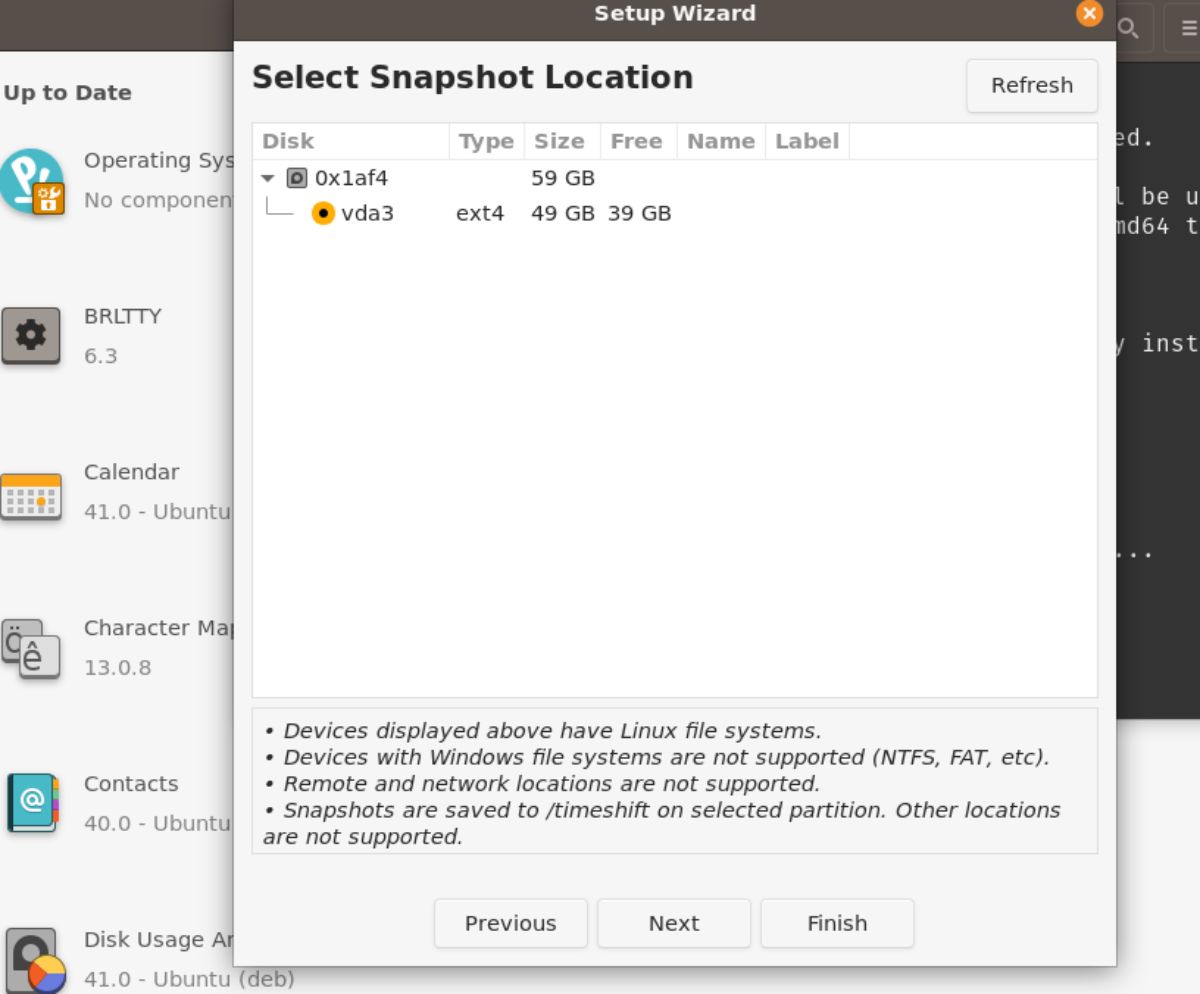Sort by the Type column header
Viewport: 1200px width, 994px height.
pos(486,142)
